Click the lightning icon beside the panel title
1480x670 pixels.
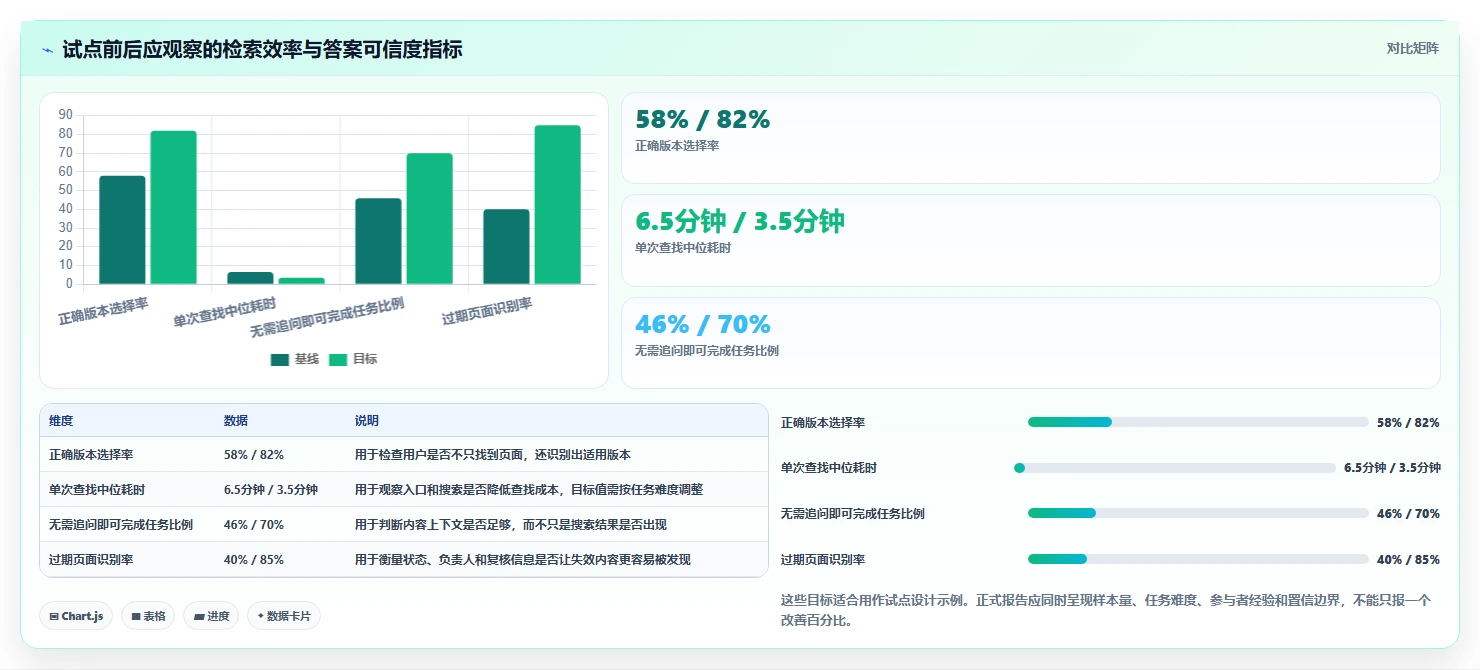(47, 50)
